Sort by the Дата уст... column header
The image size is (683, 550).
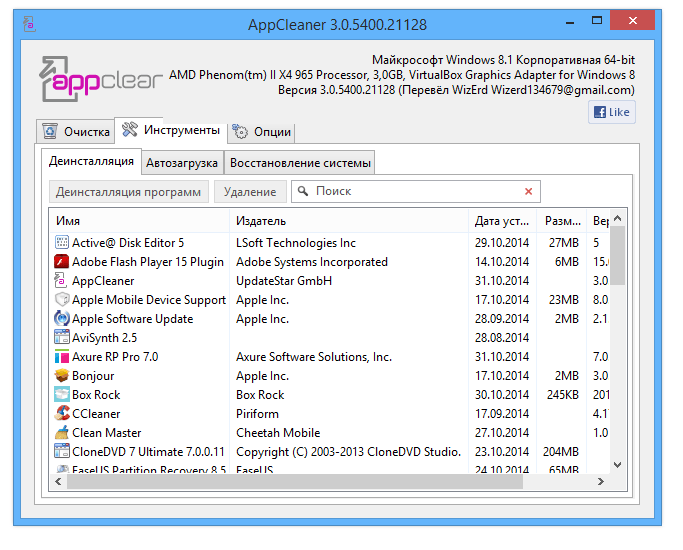(x=503, y=221)
